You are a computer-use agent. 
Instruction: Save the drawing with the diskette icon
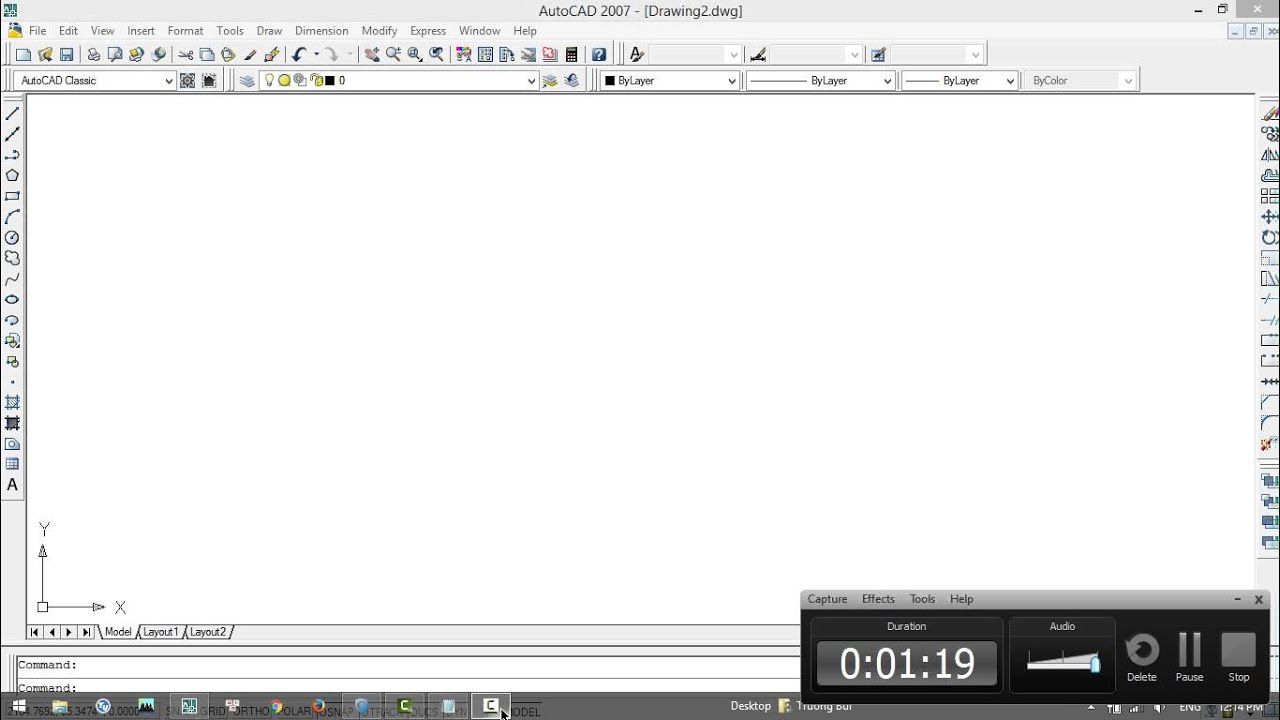pos(67,55)
